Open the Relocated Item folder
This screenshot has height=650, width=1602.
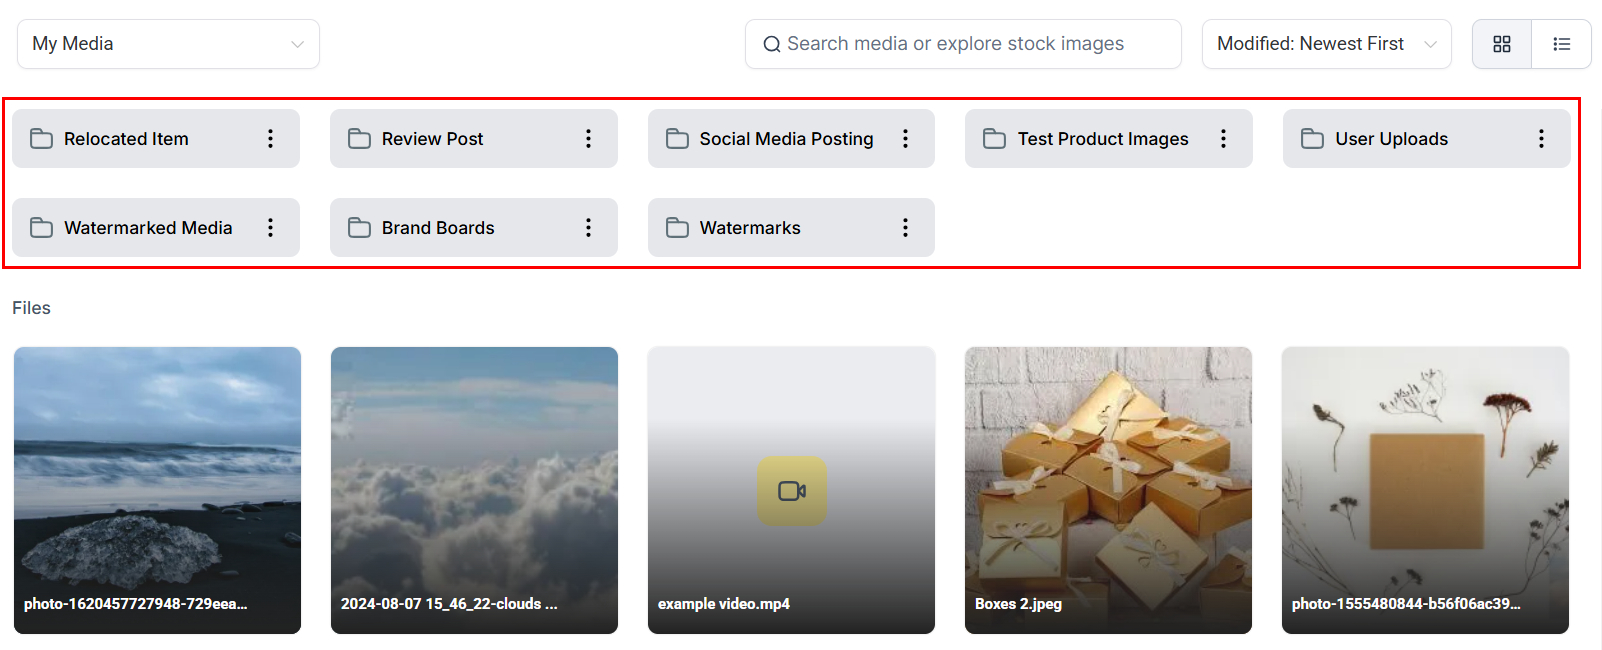coord(126,139)
